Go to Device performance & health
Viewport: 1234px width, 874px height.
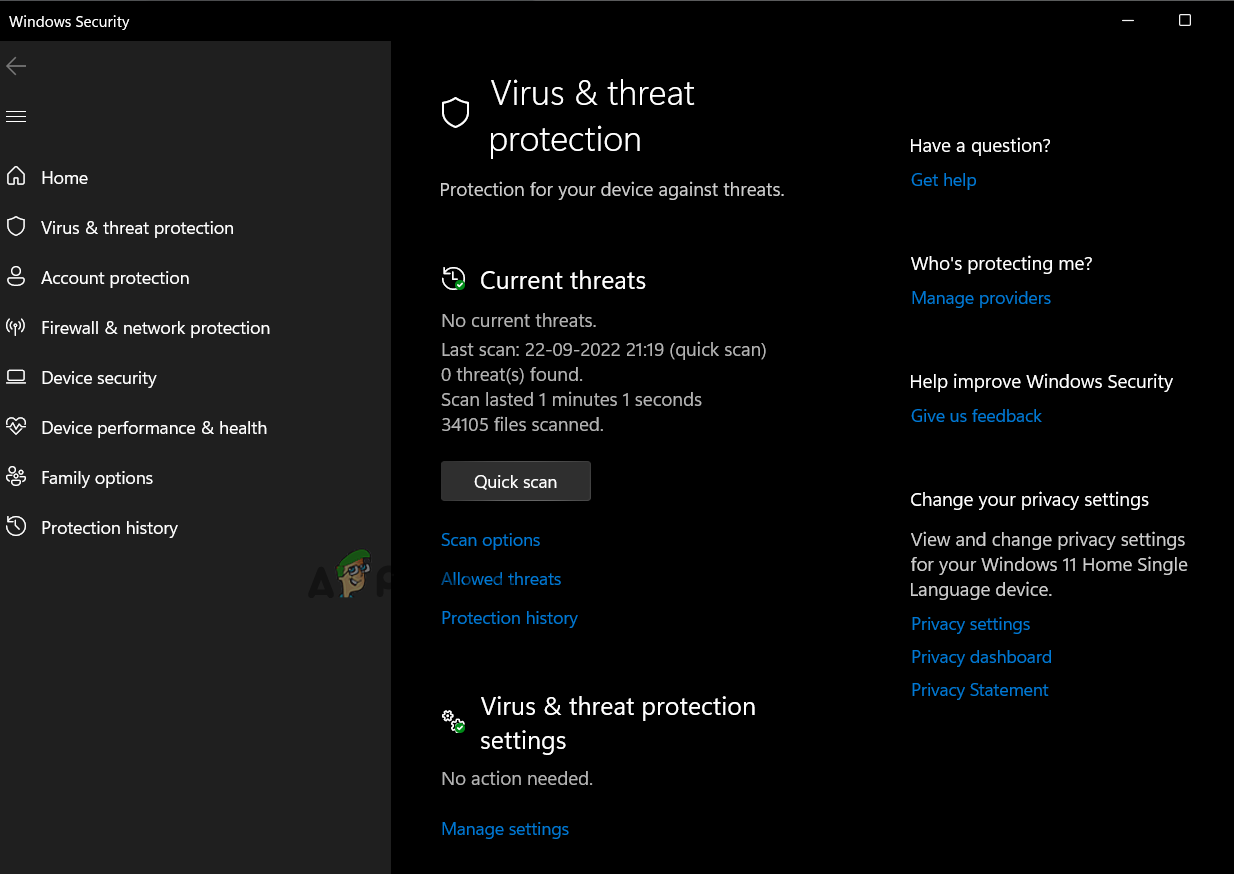pyautogui.click(x=153, y=428)
